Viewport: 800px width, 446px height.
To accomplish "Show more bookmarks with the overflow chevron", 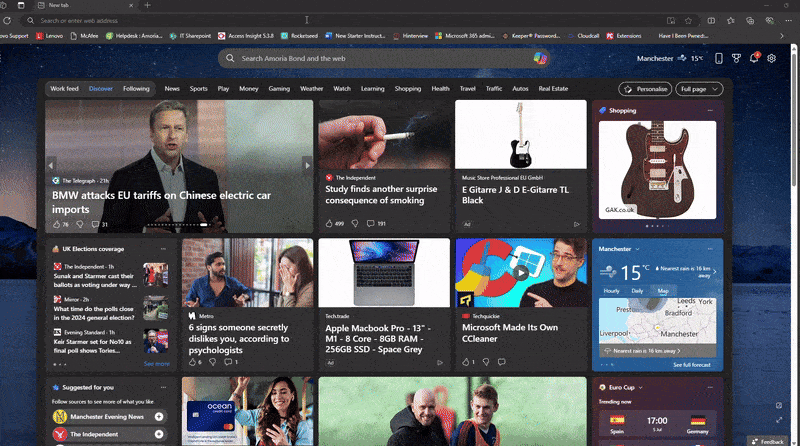I will click(782, 36).
